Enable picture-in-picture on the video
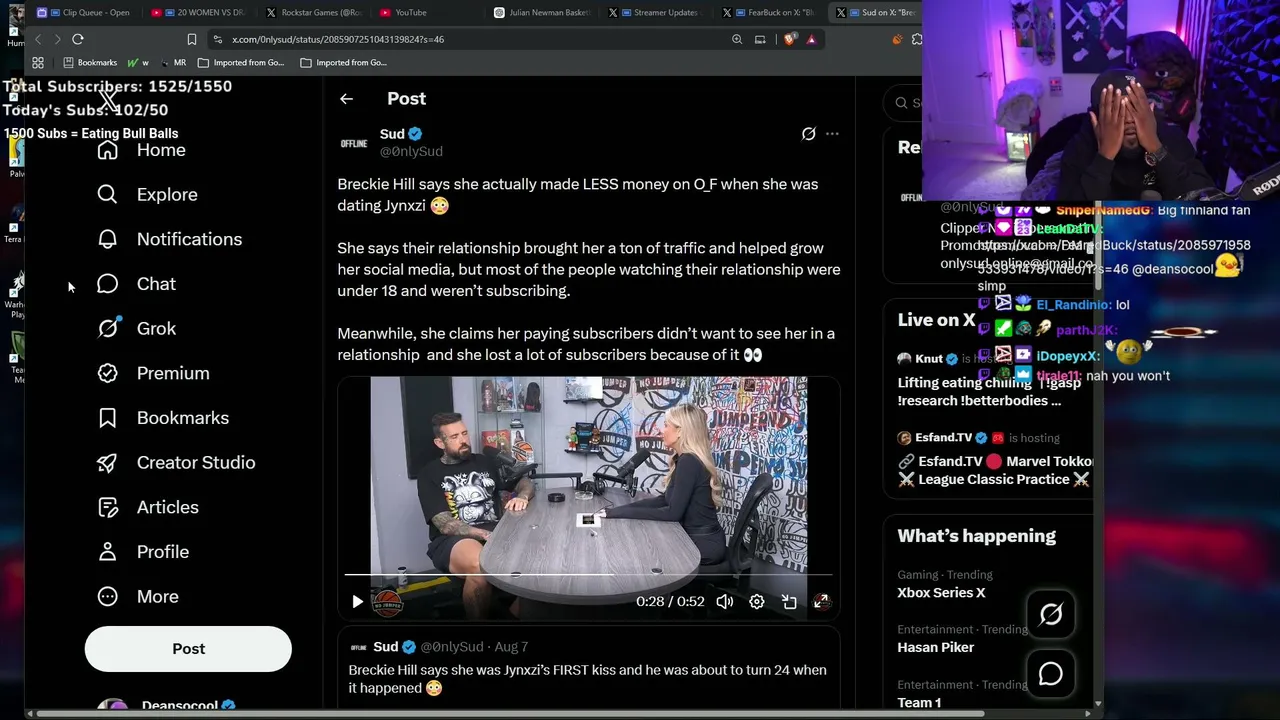This screenshot has height=720, width=1280. click(x=789, y=601)
